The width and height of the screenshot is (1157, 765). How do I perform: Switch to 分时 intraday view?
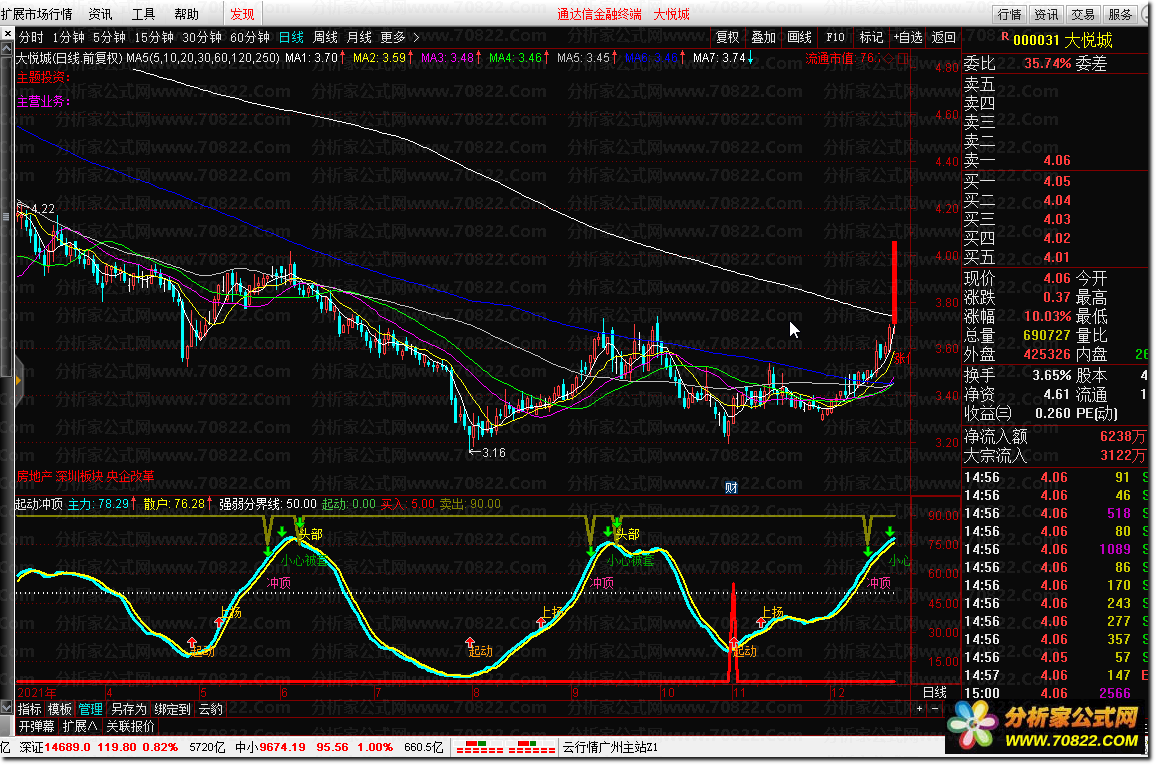tap(31, 37)
